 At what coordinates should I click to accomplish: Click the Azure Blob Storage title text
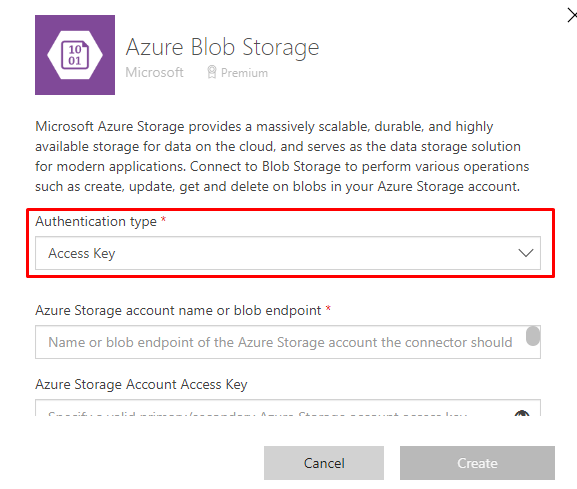click(222, 47)
